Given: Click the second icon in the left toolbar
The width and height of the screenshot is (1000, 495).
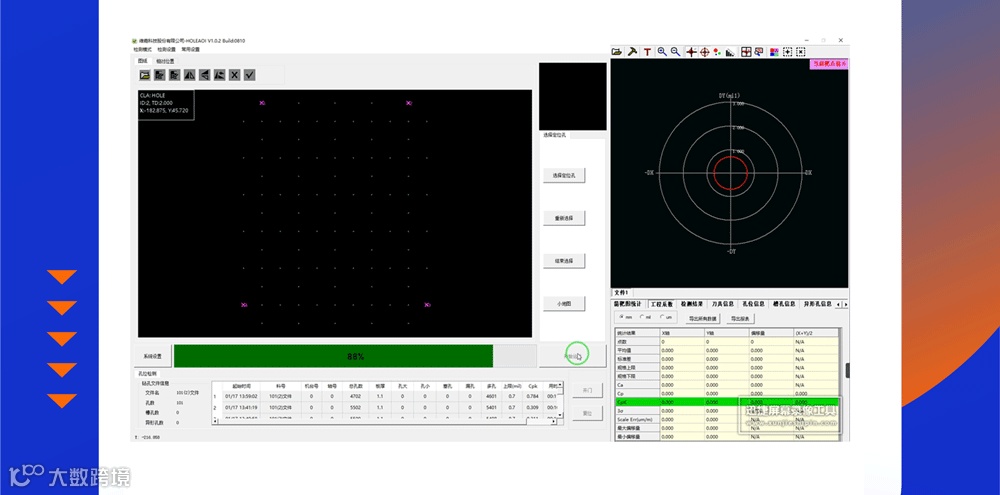Looking at the screenshot, I should [160, 75].
